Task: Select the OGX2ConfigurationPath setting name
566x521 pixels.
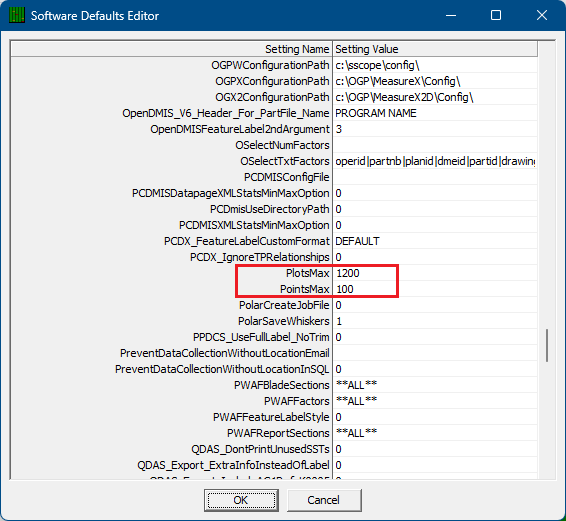Action: (x=273, y=97)
